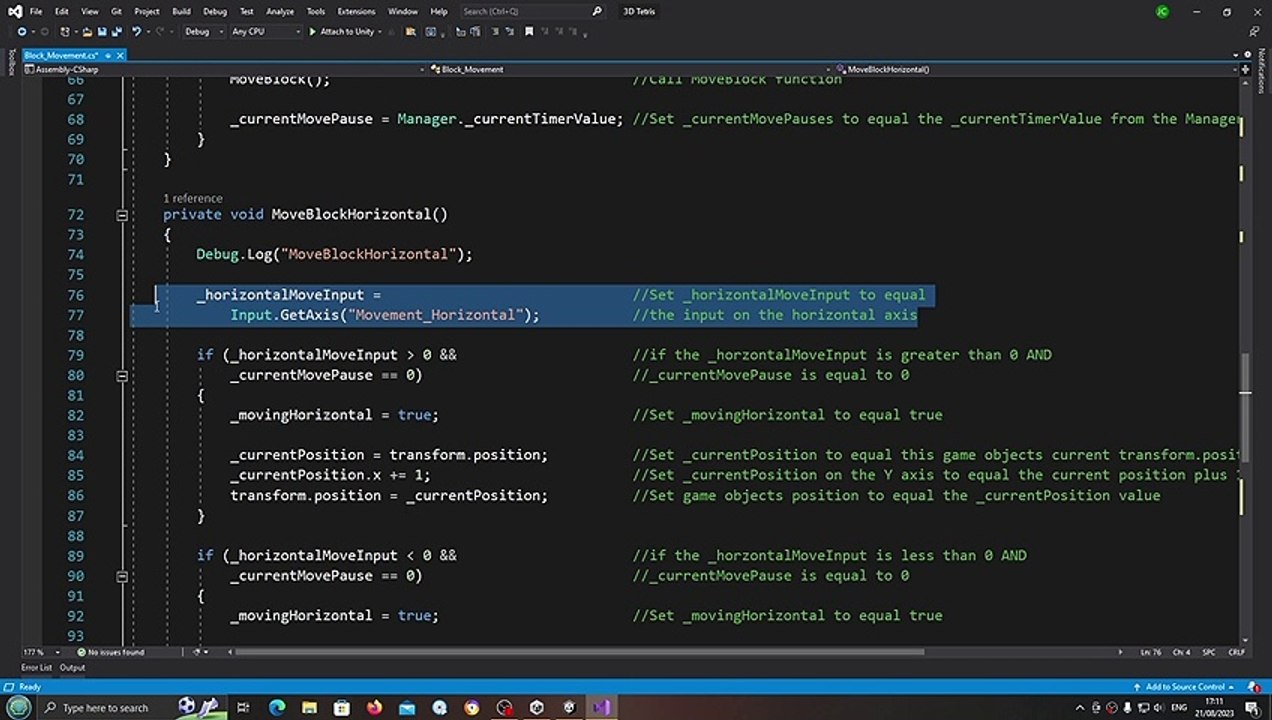Switch to the Output tab

pyautogui.click(x=72, y=667)
